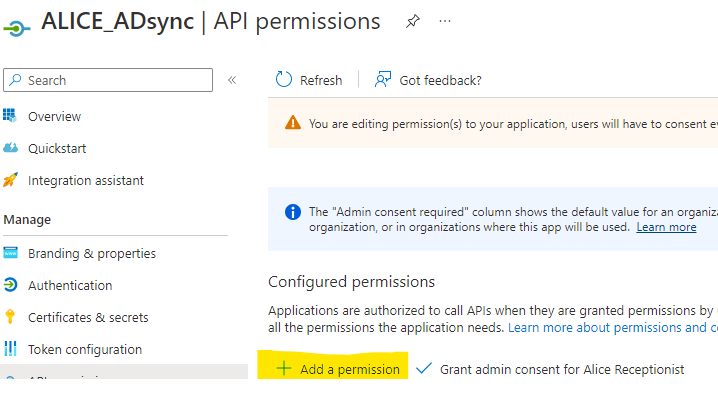
Task: Click the orange warning triangle icon
Action: (293, 123)
